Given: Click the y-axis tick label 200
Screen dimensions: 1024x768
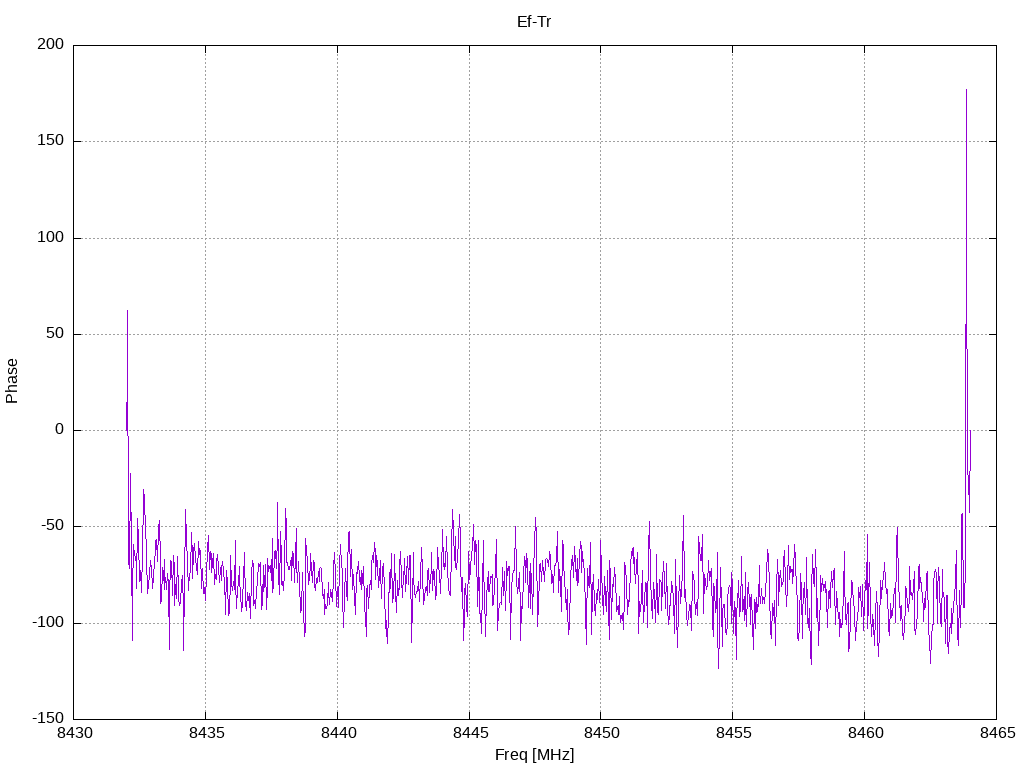Looking at the screenshot, I should click(x=51, y=44).
